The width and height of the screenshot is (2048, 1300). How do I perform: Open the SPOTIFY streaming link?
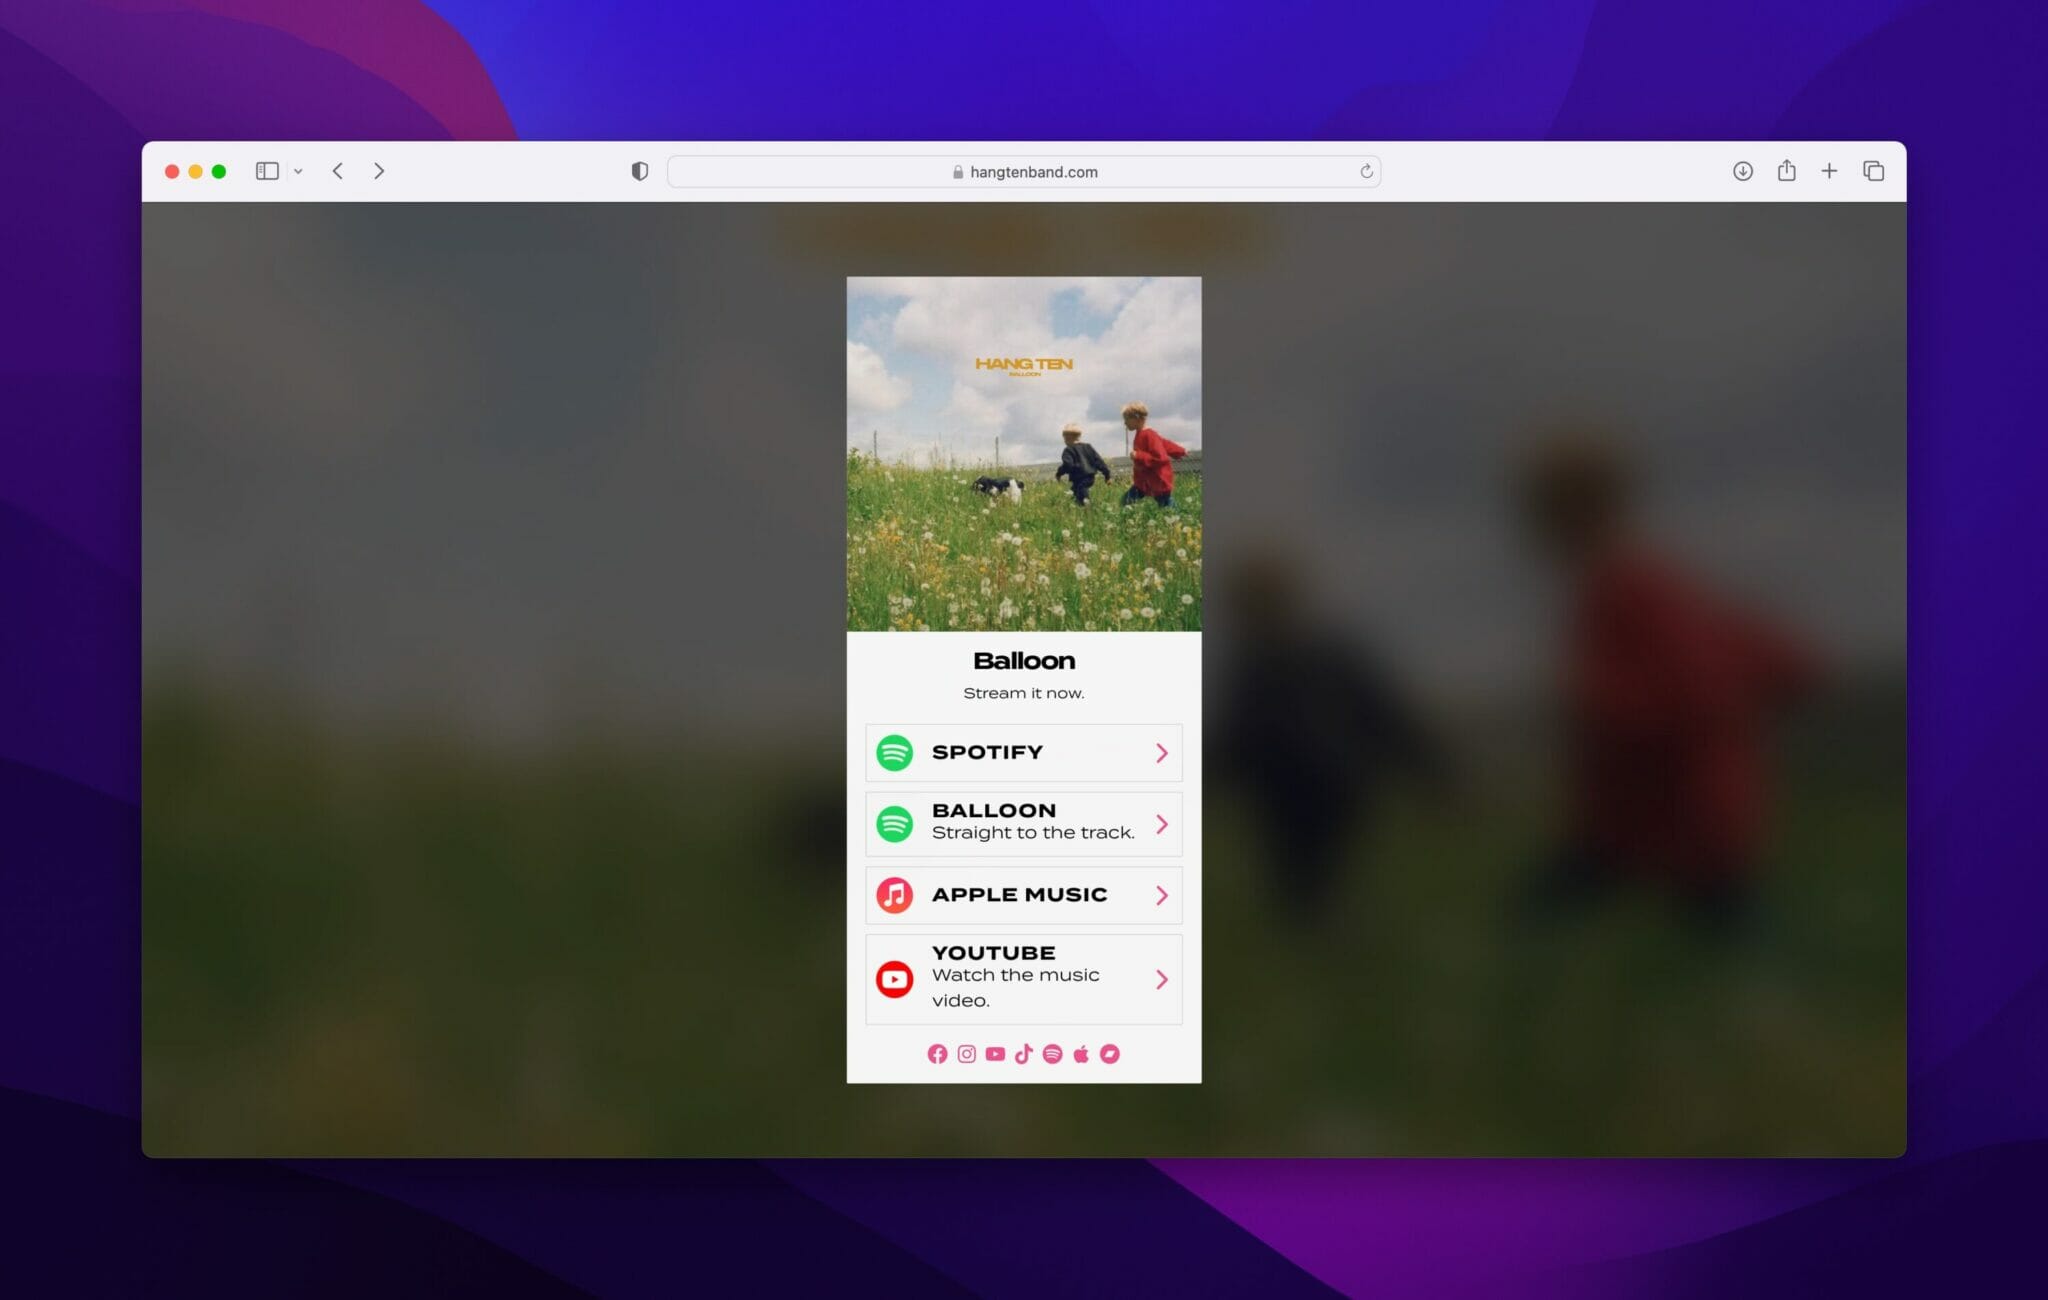[x=1024, y=753]
